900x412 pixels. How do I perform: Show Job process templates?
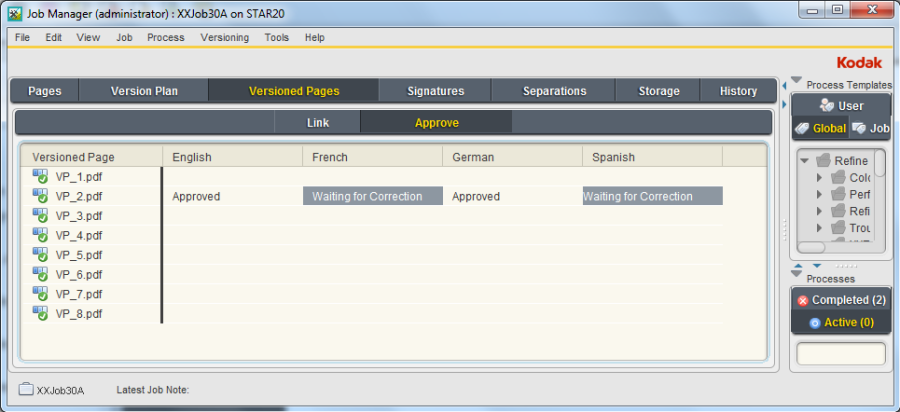point(870,128)
